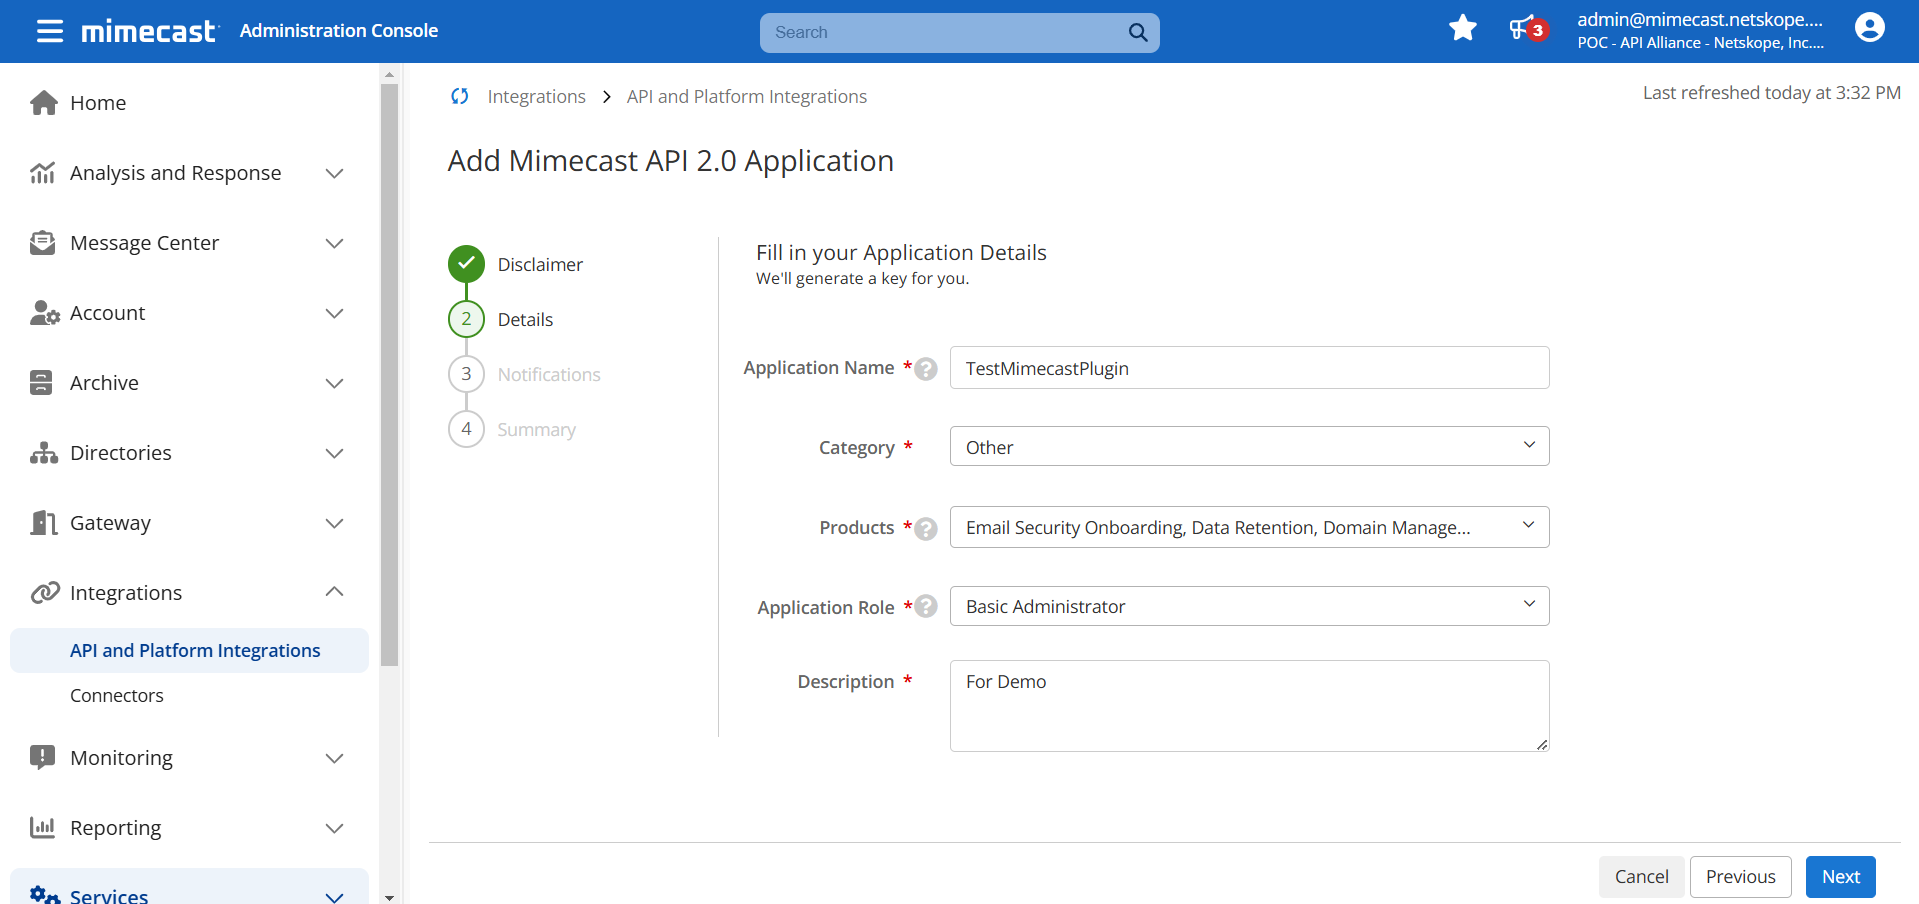Open the Reporting sidebar section

pos(116,828)
